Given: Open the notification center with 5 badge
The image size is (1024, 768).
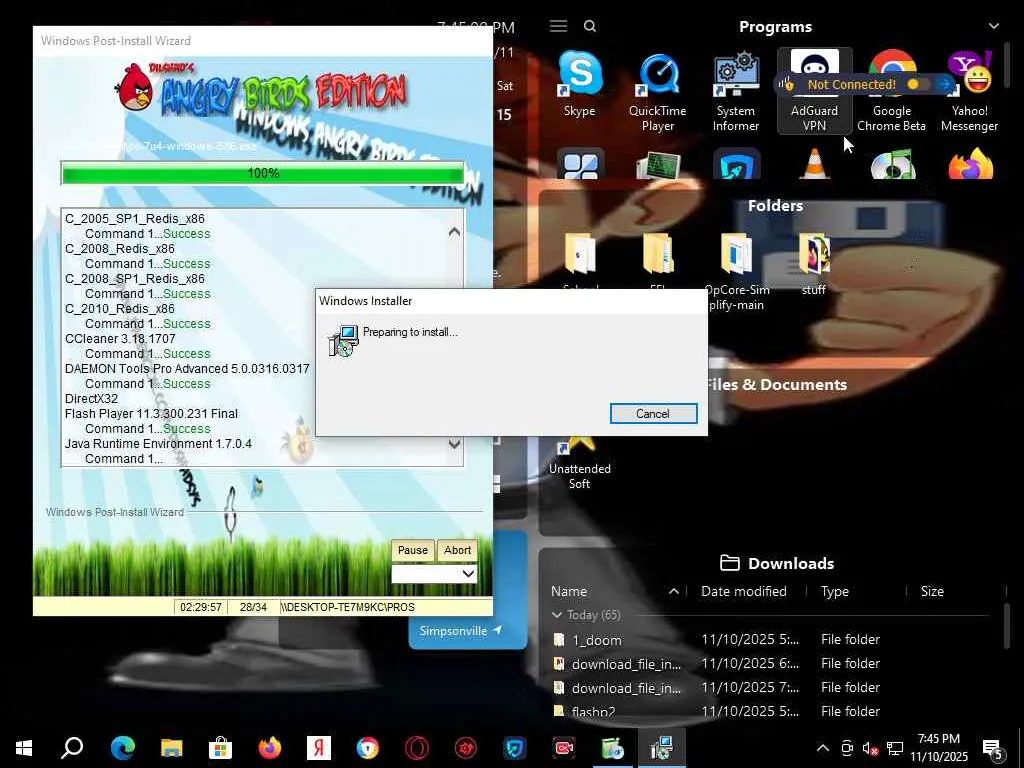Looking at the screenshot, I should pyautogui.click(x=993, y=749).
